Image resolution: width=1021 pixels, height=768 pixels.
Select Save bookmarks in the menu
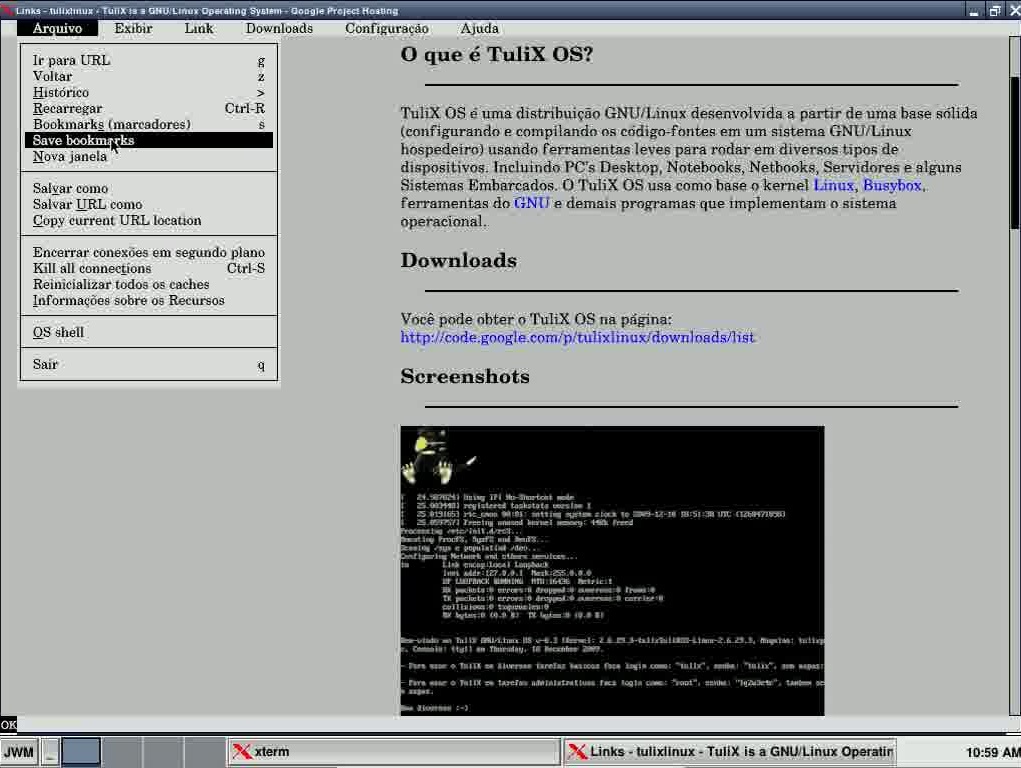tap(148, 140)
